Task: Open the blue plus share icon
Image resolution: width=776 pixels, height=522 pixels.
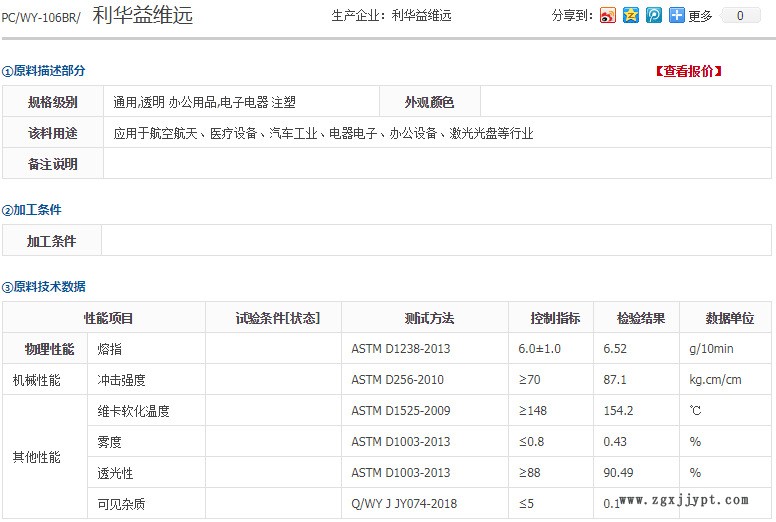Action: (677, 15)
